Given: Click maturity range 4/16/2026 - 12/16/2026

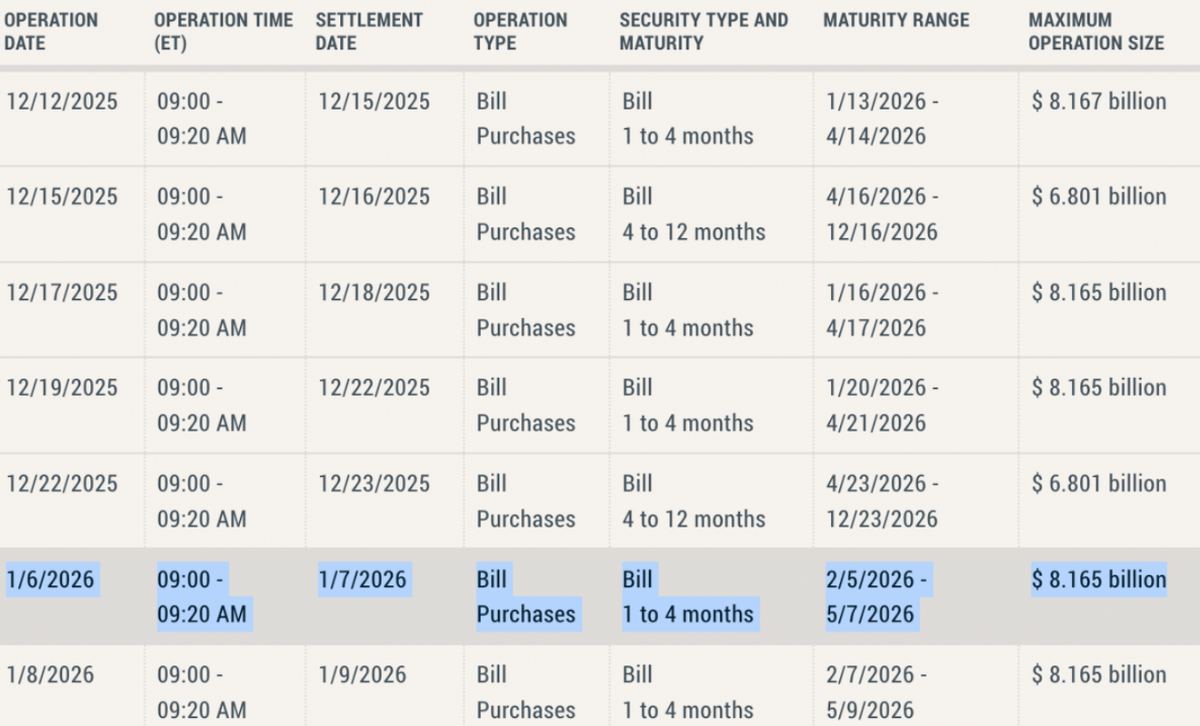Looking at the screenshot, I should [x=881, y=214].
